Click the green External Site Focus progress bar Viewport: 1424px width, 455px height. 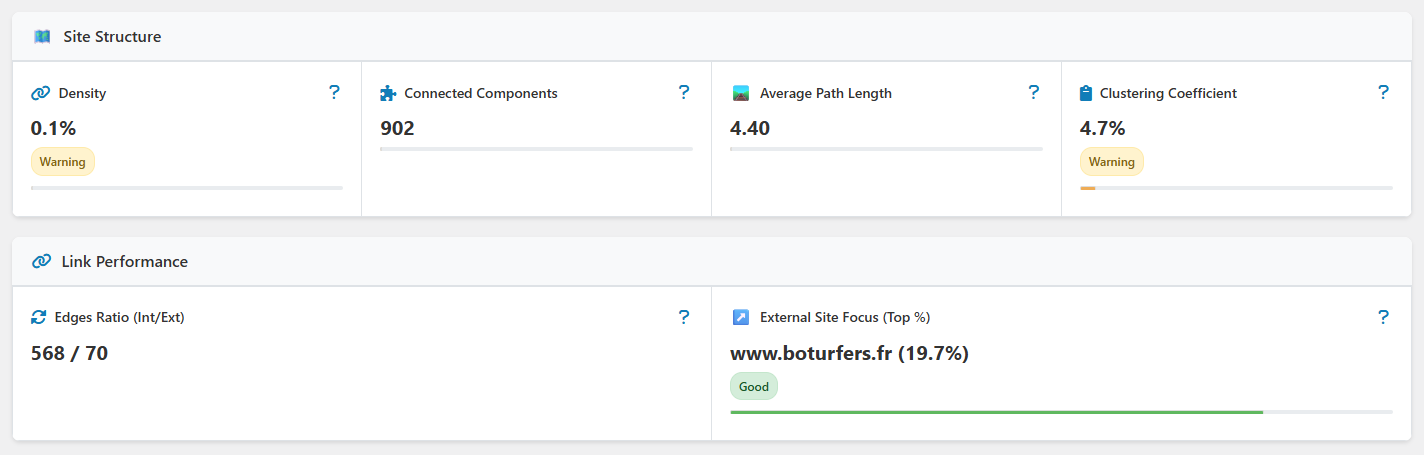click(997, 411)
